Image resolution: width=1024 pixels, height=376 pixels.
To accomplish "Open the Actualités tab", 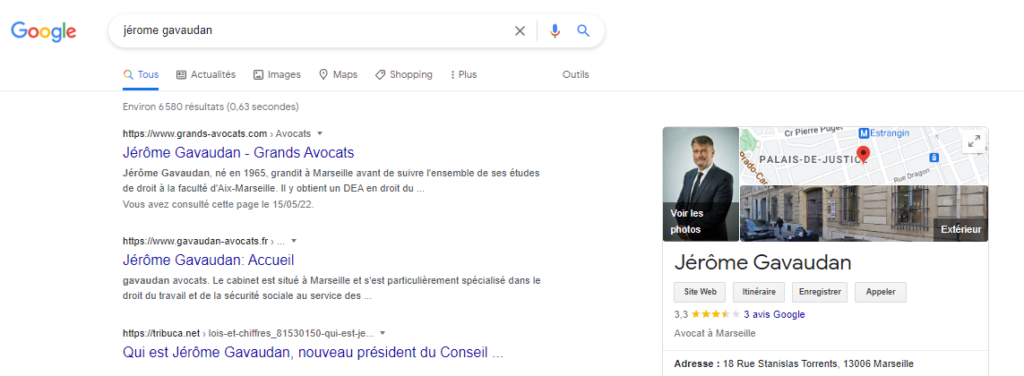I will pyautogui.click(x=206, y=74).
